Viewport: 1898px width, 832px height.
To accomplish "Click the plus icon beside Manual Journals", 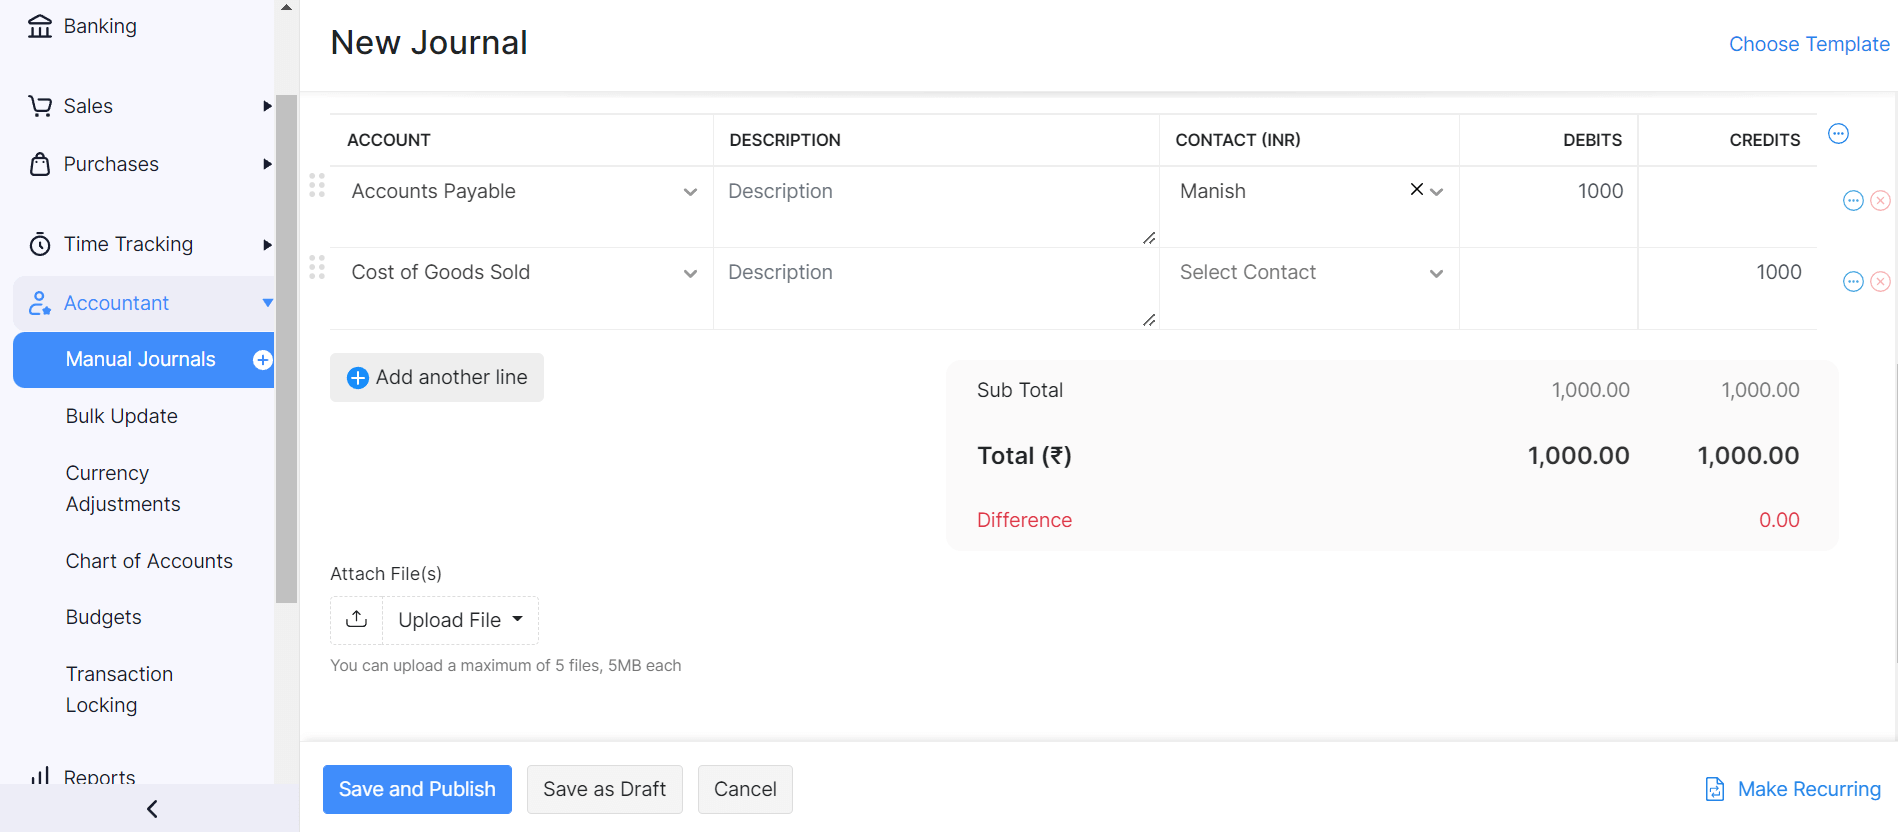I will (x=263, y=360).
